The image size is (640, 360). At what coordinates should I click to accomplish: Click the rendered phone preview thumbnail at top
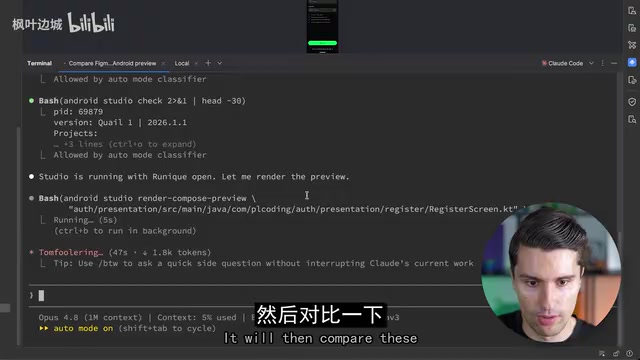322,27
